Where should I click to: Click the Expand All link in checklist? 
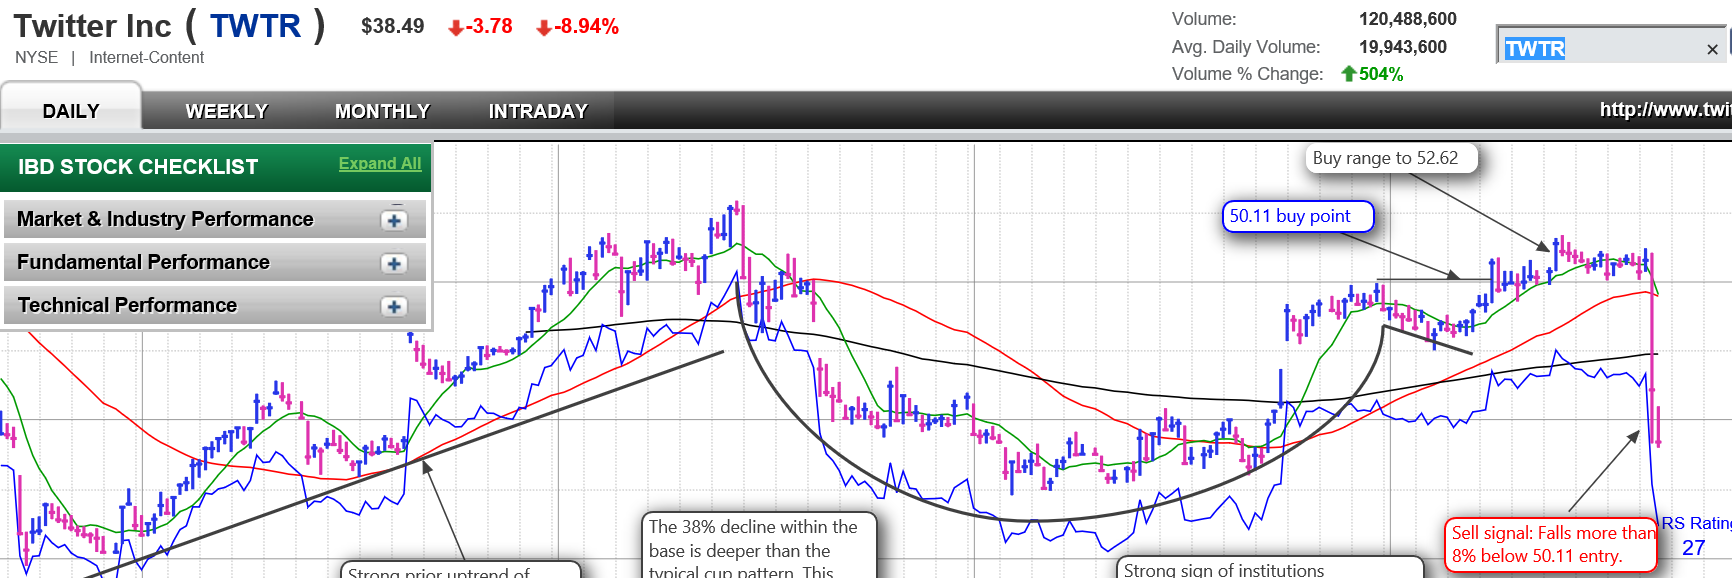coord(380,163)
